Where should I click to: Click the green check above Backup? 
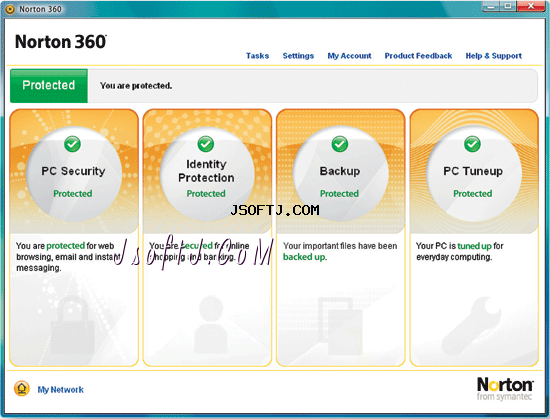tap(340, 144)
